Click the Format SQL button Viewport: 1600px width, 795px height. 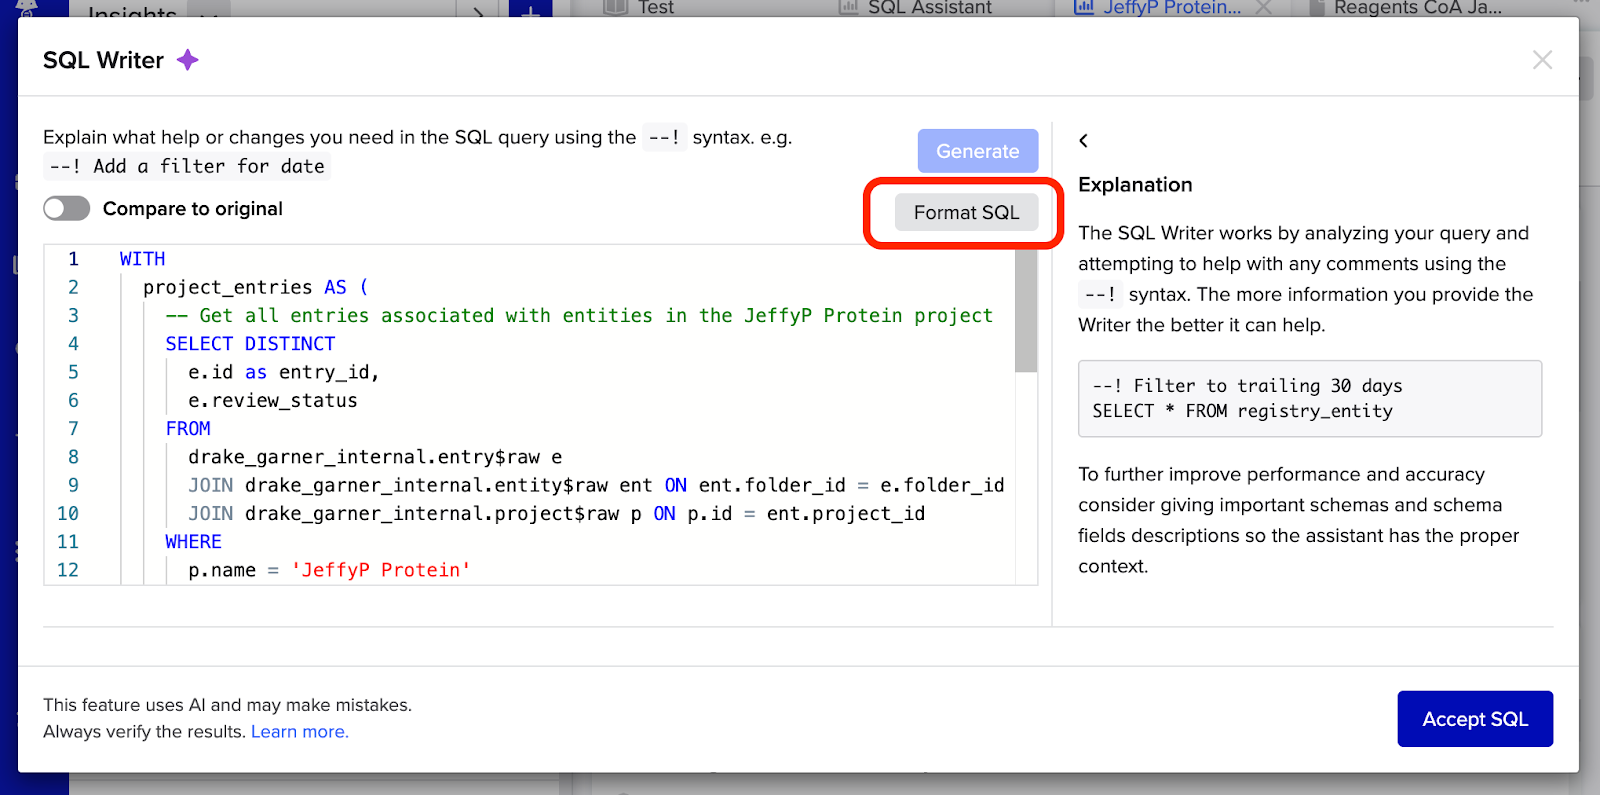966,212
